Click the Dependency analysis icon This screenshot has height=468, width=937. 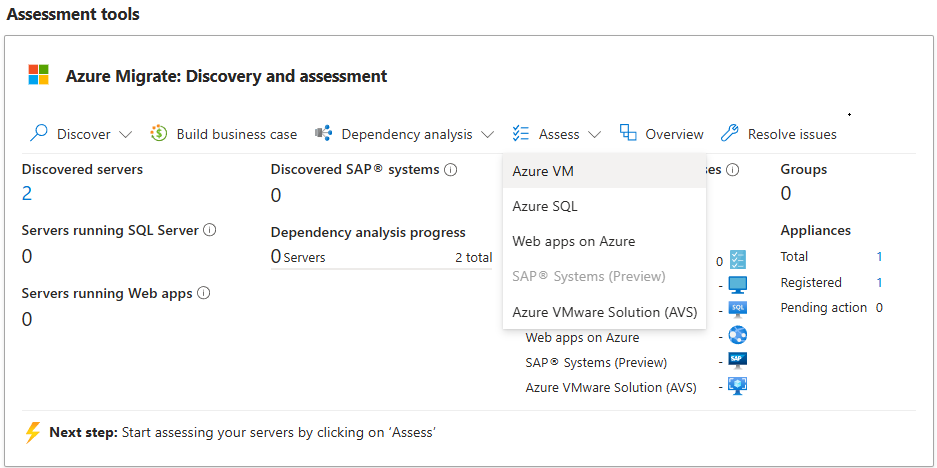click(x=323, y=133)
